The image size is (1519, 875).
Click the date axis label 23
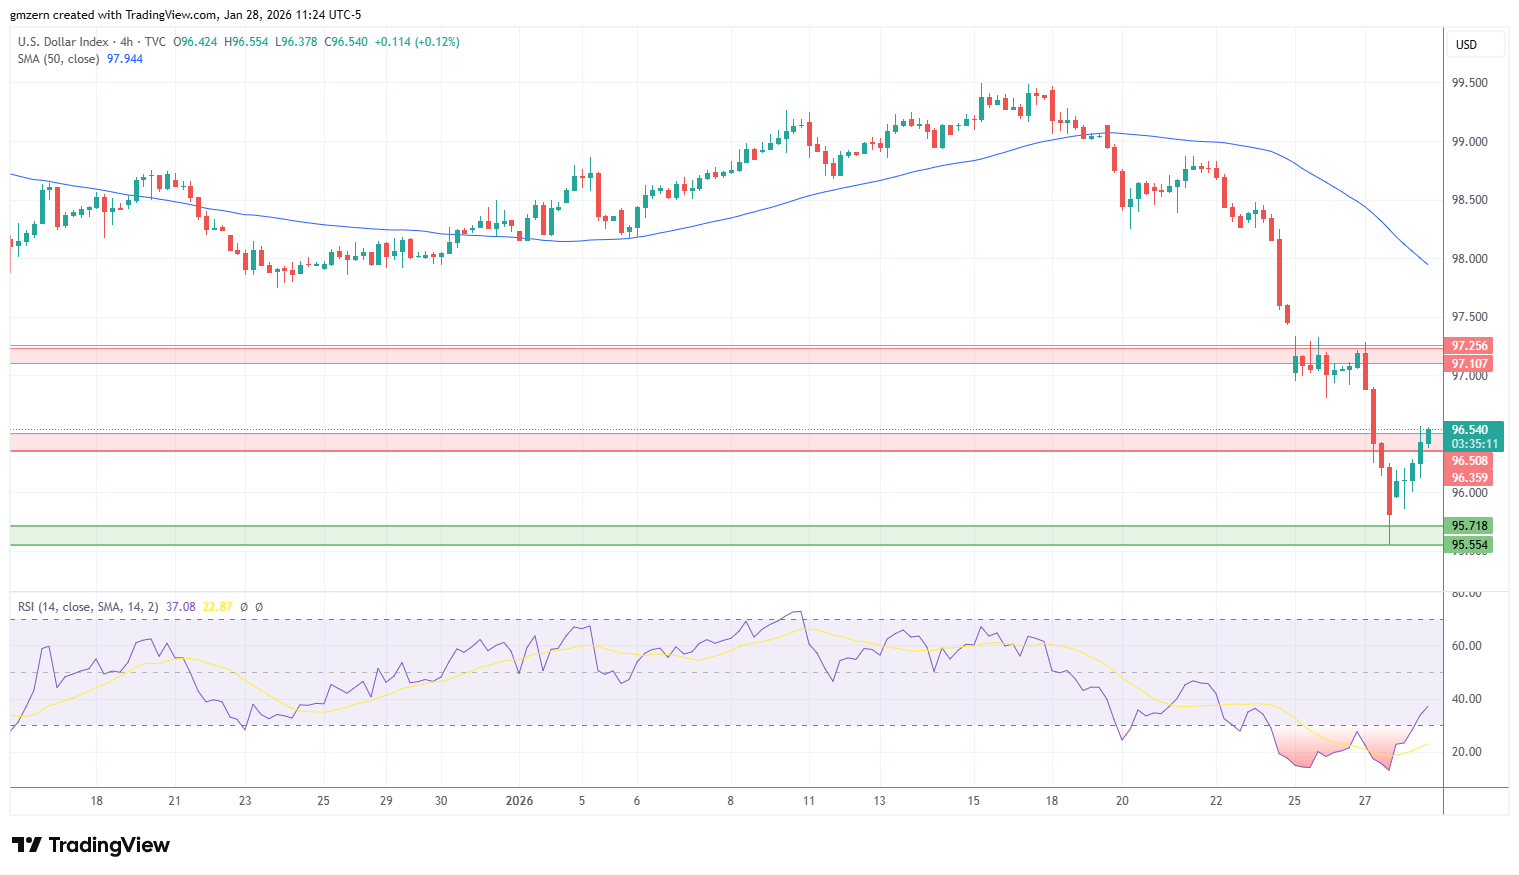(245, 801)
